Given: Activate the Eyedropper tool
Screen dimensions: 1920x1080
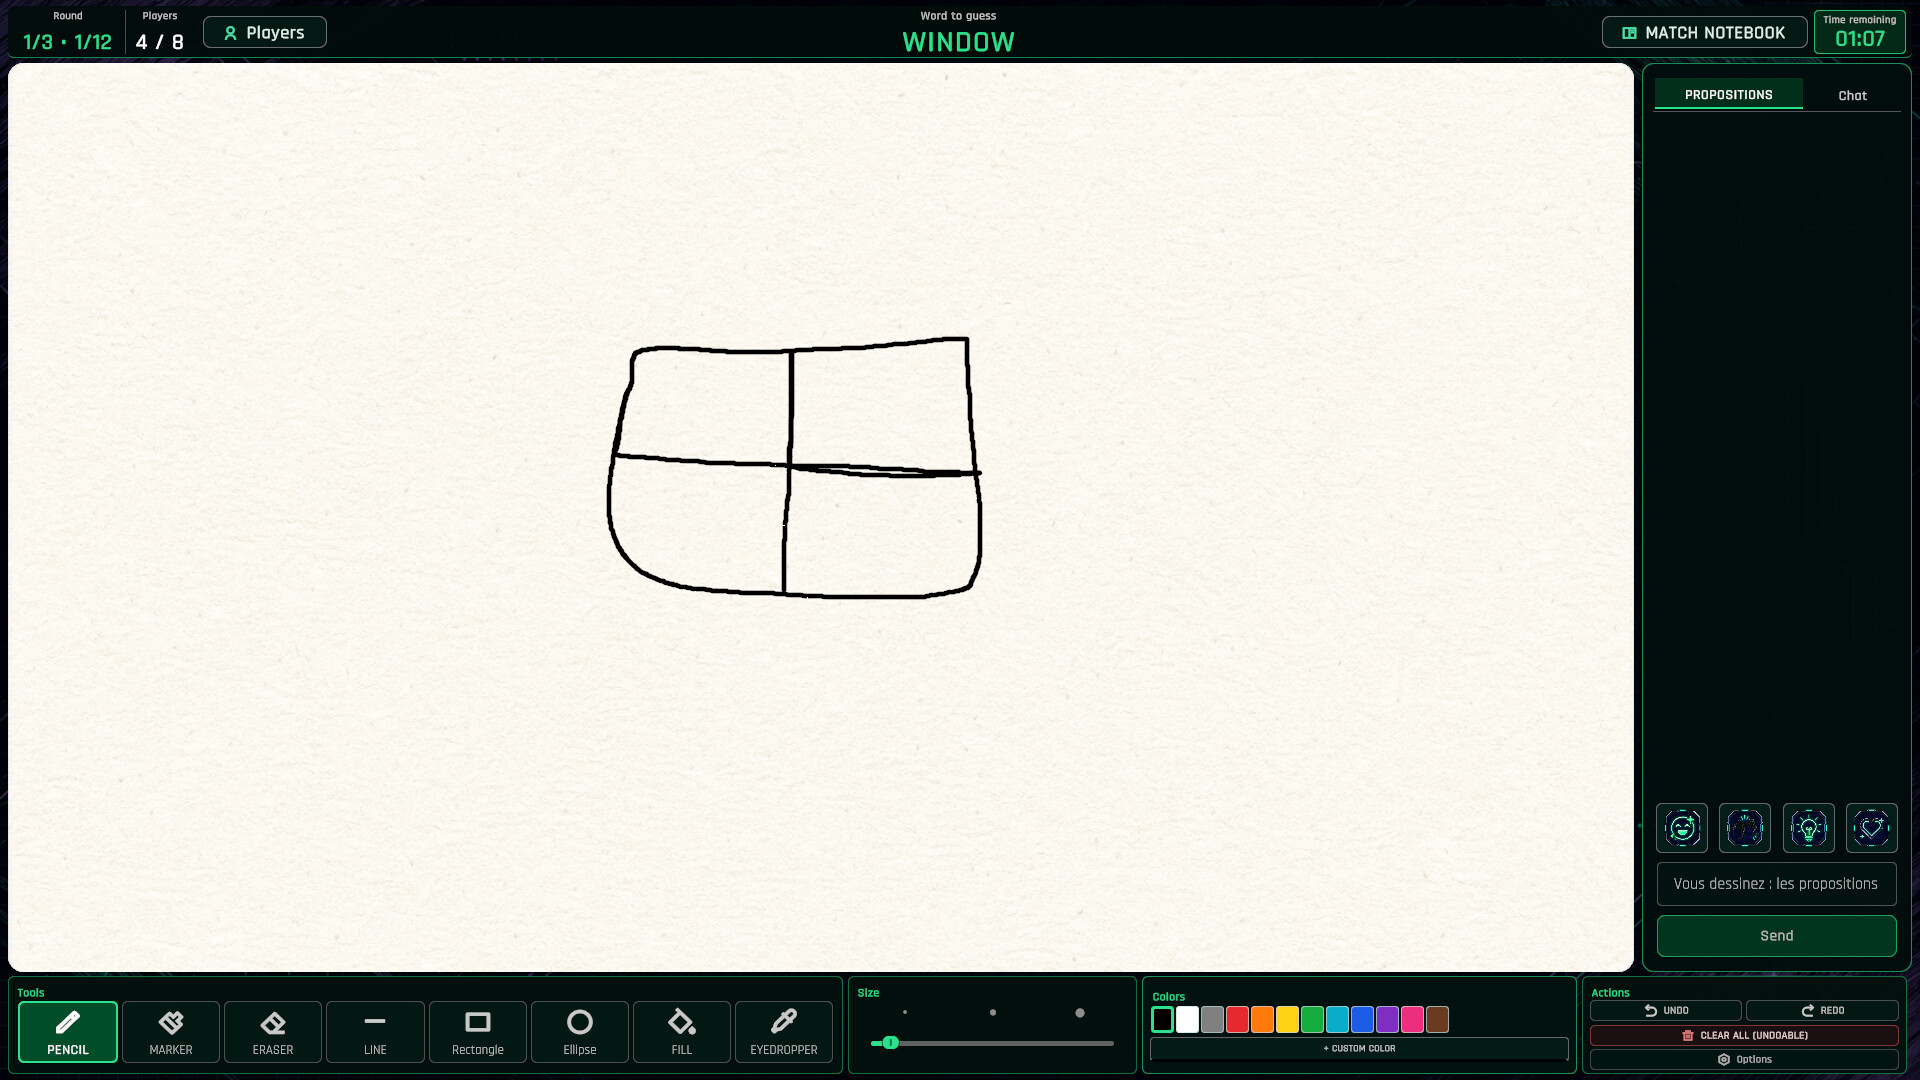Looking at the screenshot, I should click(x=784, y=1032).
